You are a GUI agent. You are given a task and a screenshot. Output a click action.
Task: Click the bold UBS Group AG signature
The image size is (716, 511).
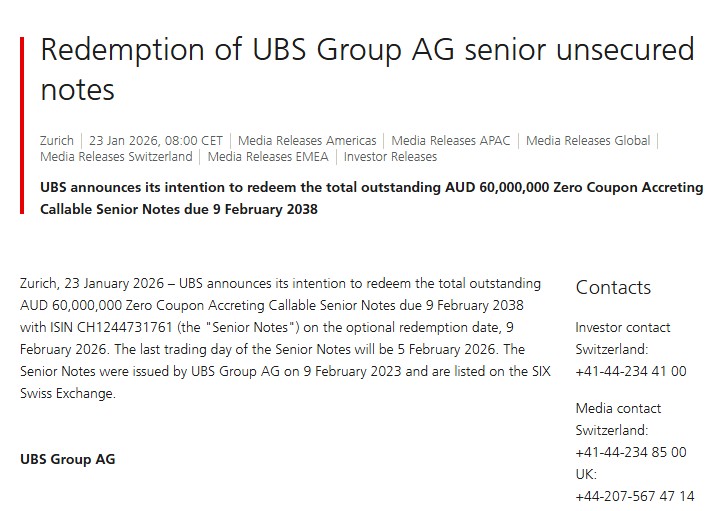[x=68, y=460]
